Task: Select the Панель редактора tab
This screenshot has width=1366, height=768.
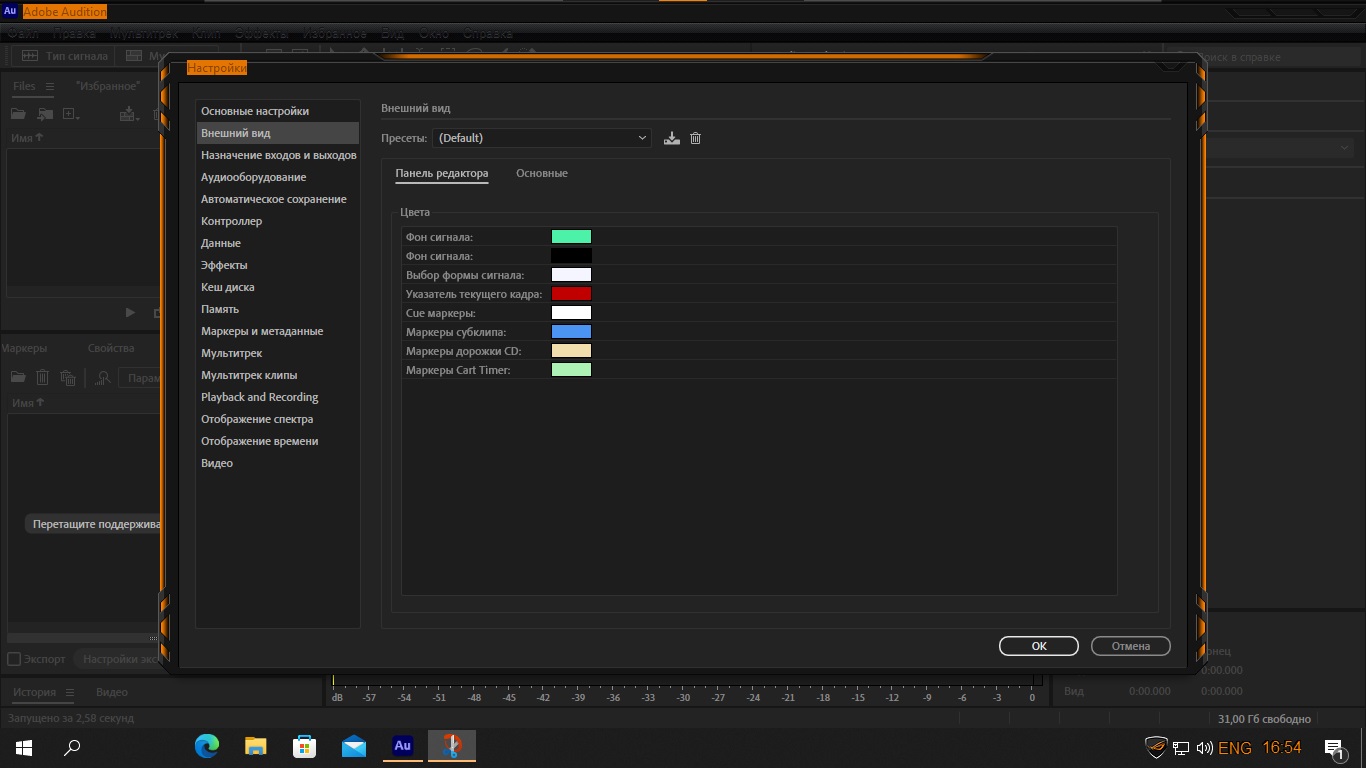Action: [442, 173]
